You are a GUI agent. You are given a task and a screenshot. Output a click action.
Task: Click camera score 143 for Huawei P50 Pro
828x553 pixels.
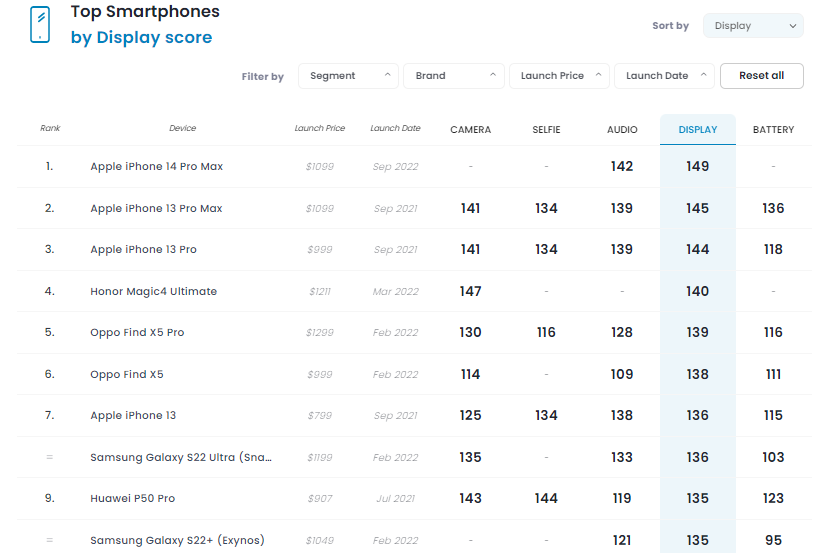(470, 498)
